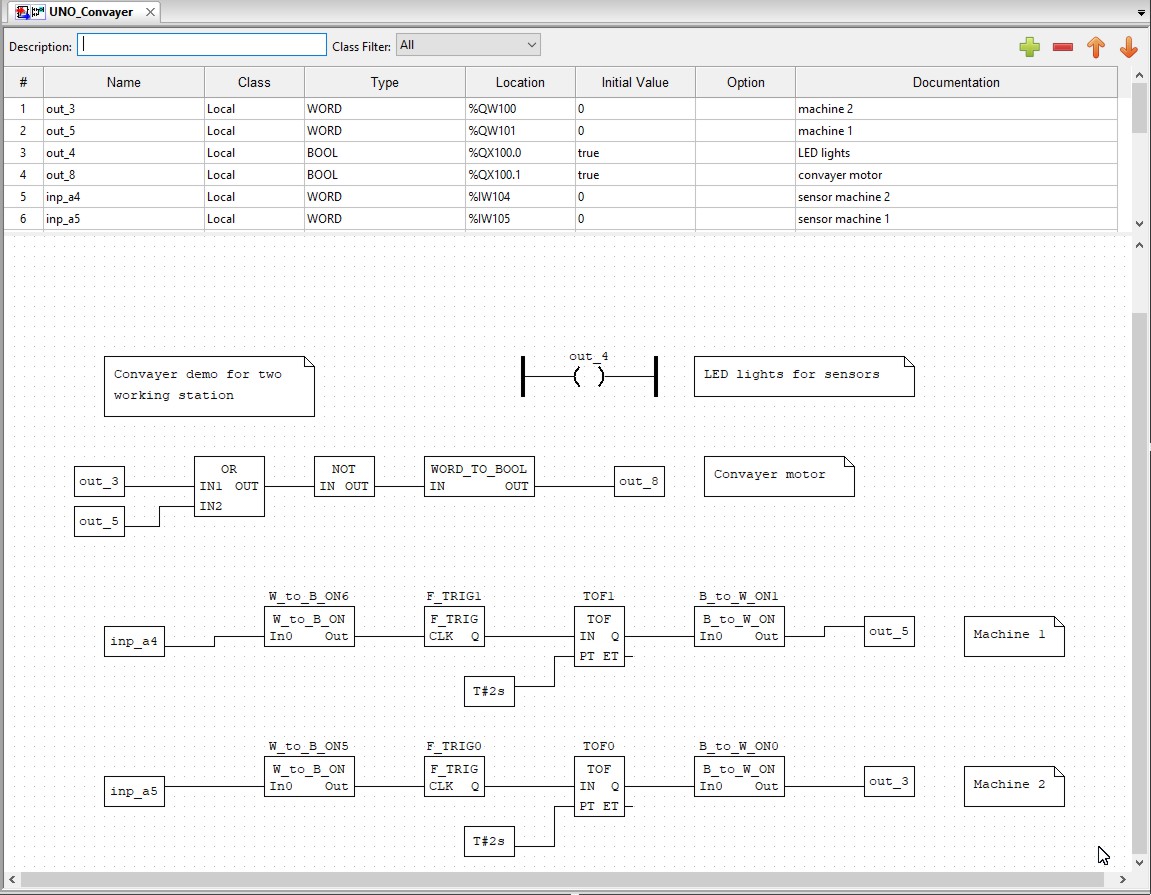Select the 'LED lights for sensors' comment box
The image size is (1151, 895).
point(804,377)
